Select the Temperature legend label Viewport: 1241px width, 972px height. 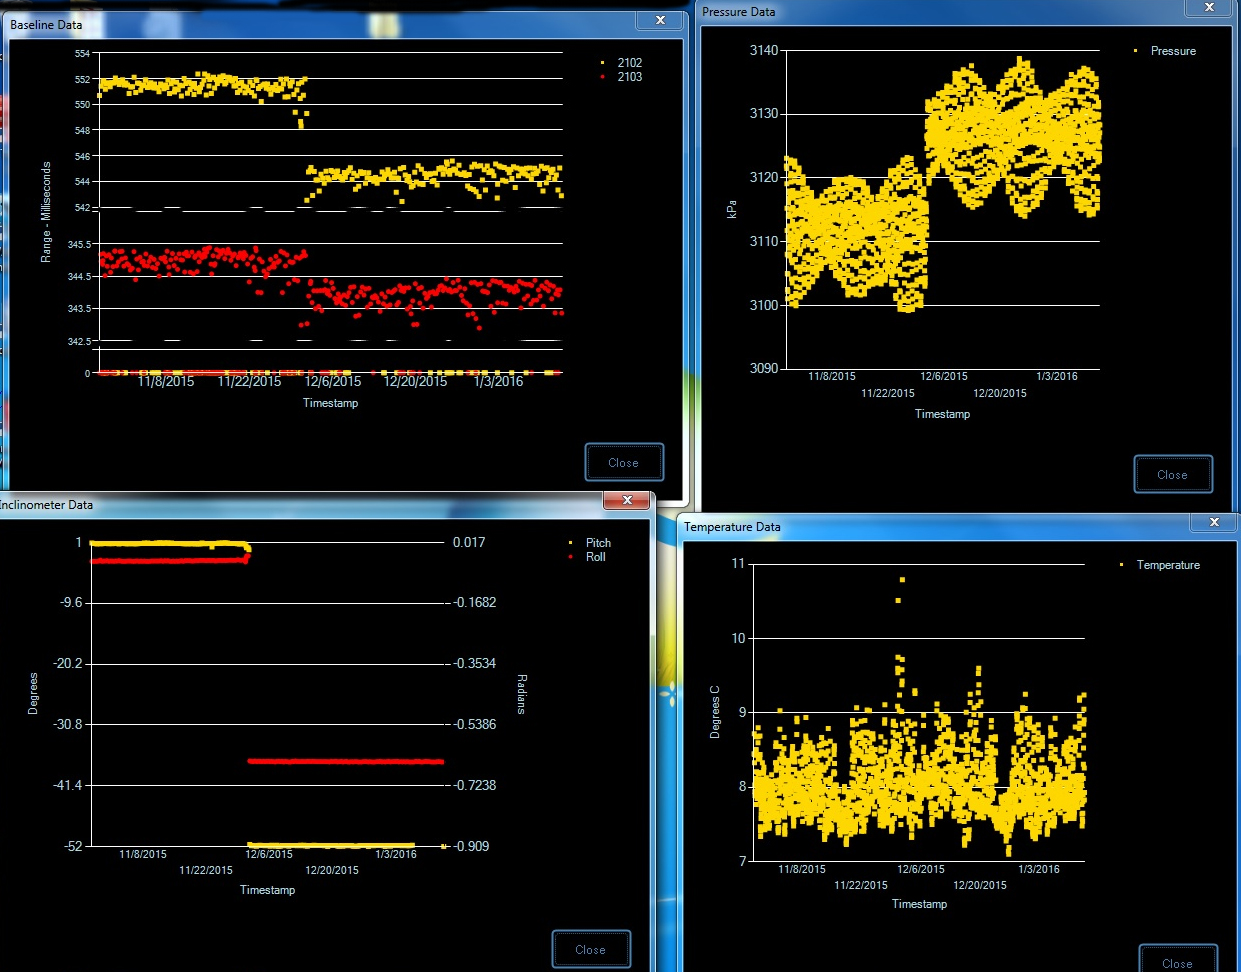click(1167, 565)
